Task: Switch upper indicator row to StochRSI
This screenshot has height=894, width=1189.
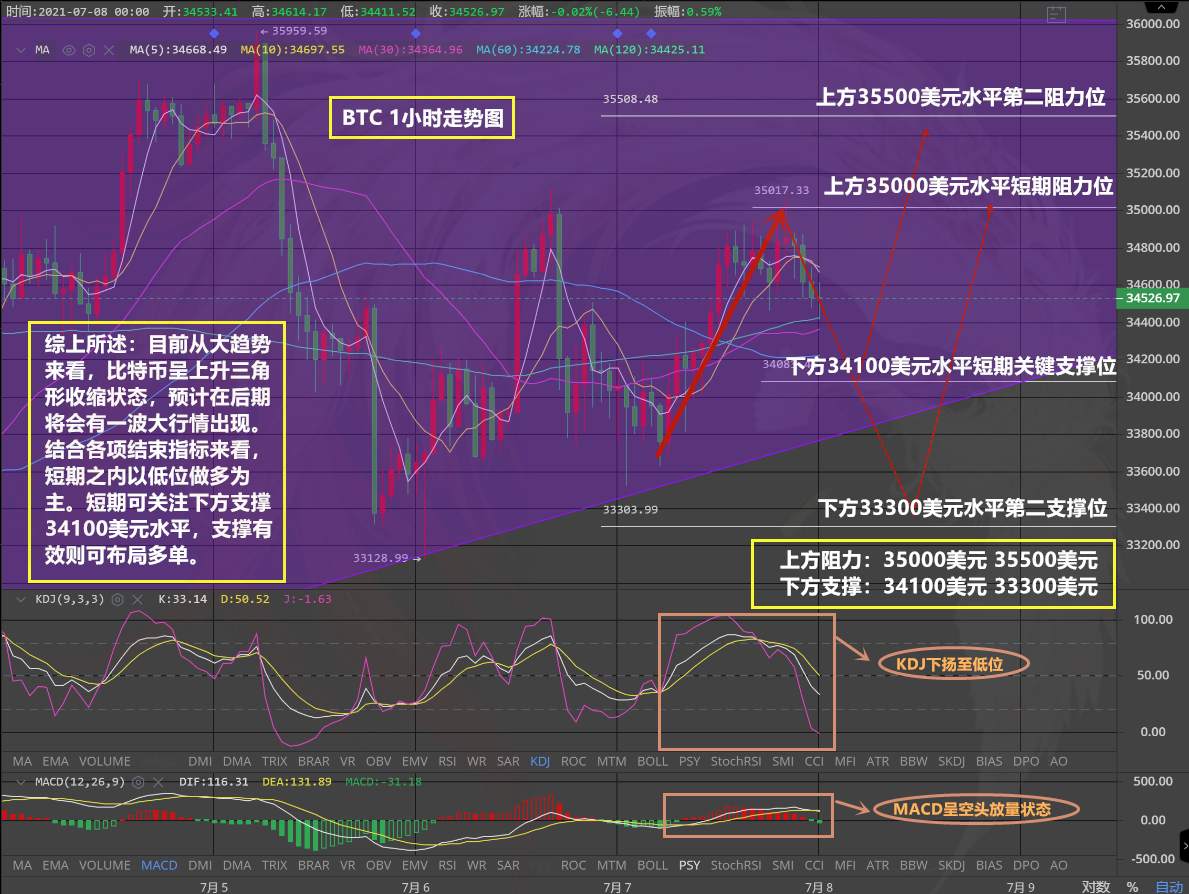Action: (x=736, y=761)
